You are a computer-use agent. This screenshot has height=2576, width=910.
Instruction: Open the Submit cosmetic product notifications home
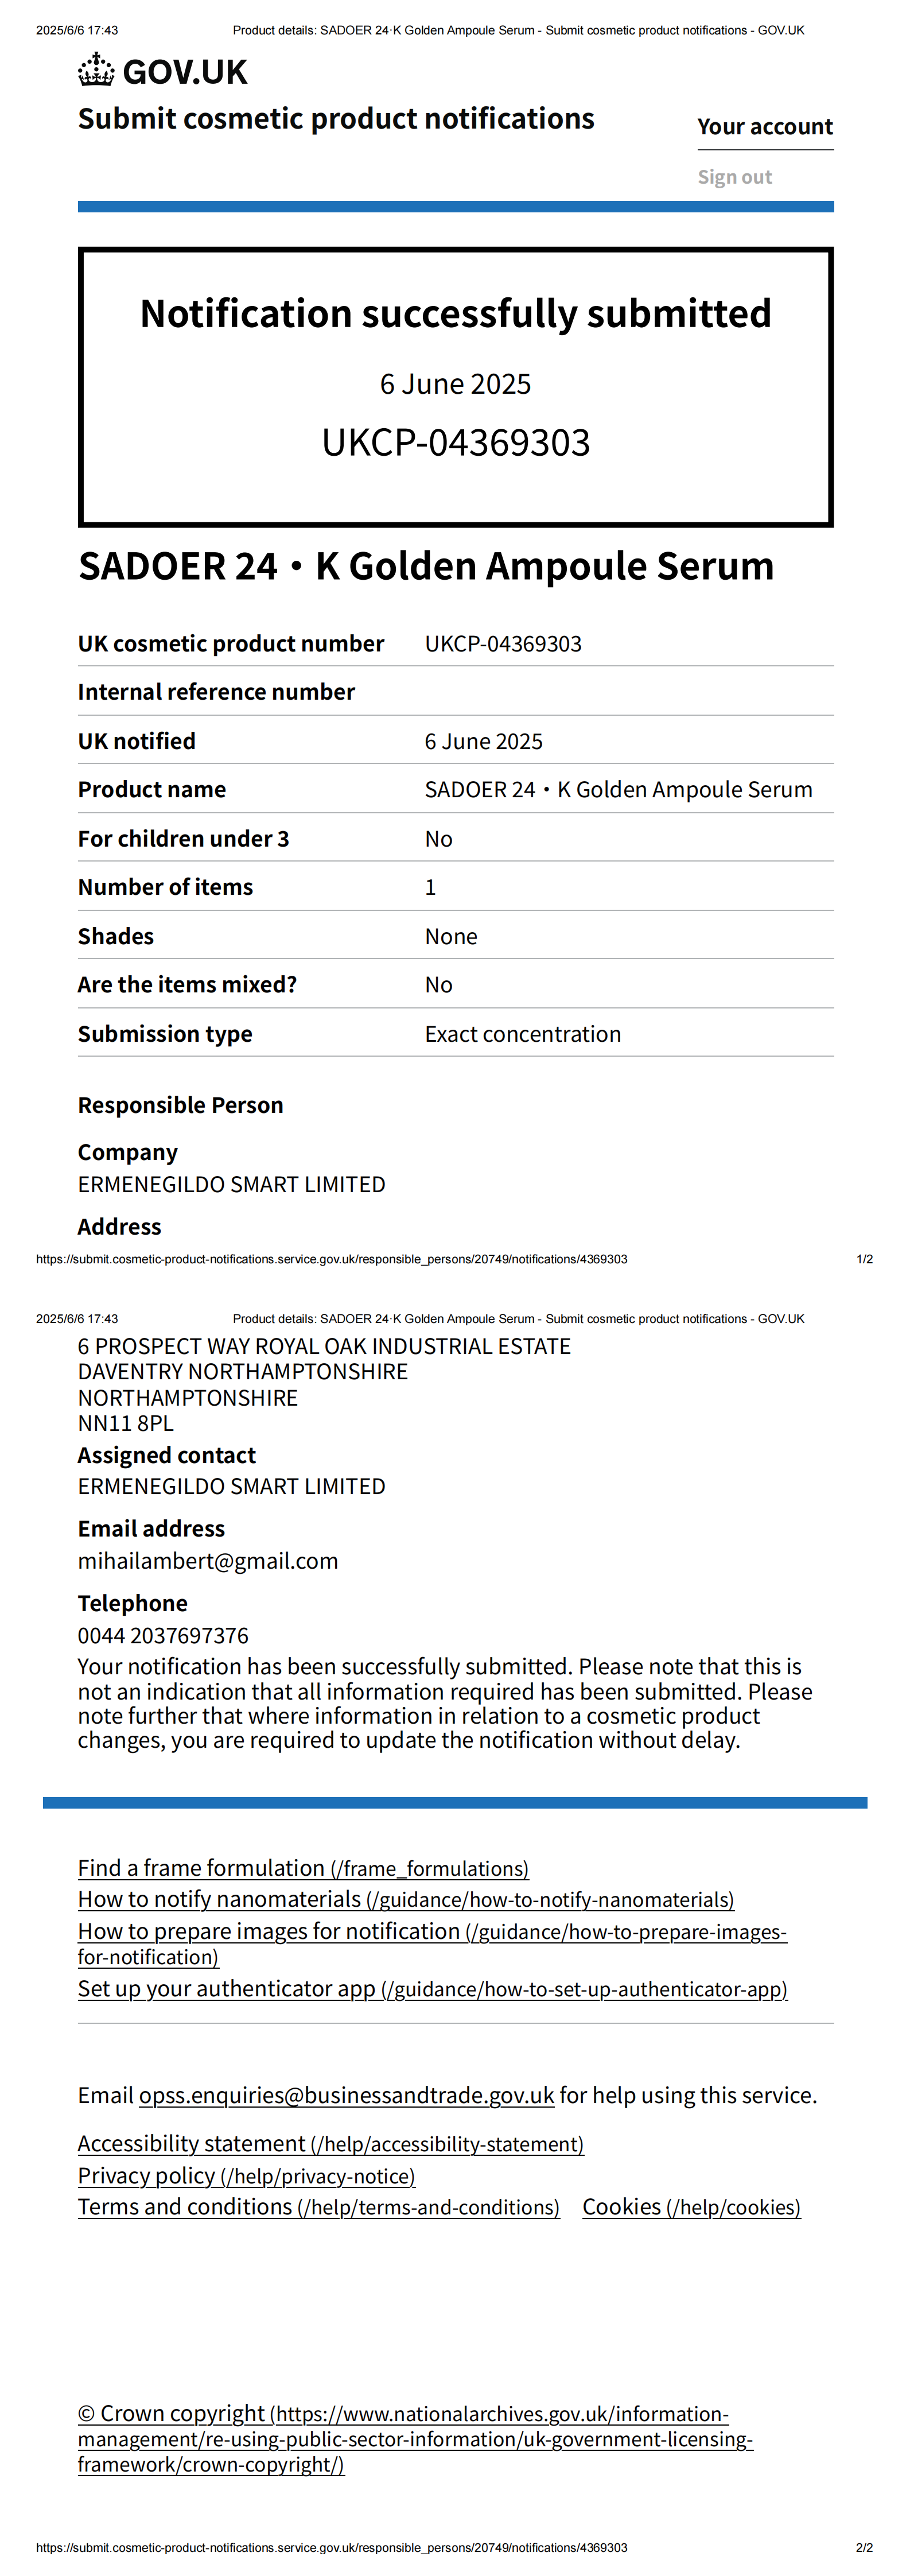(x=336, y=119)
